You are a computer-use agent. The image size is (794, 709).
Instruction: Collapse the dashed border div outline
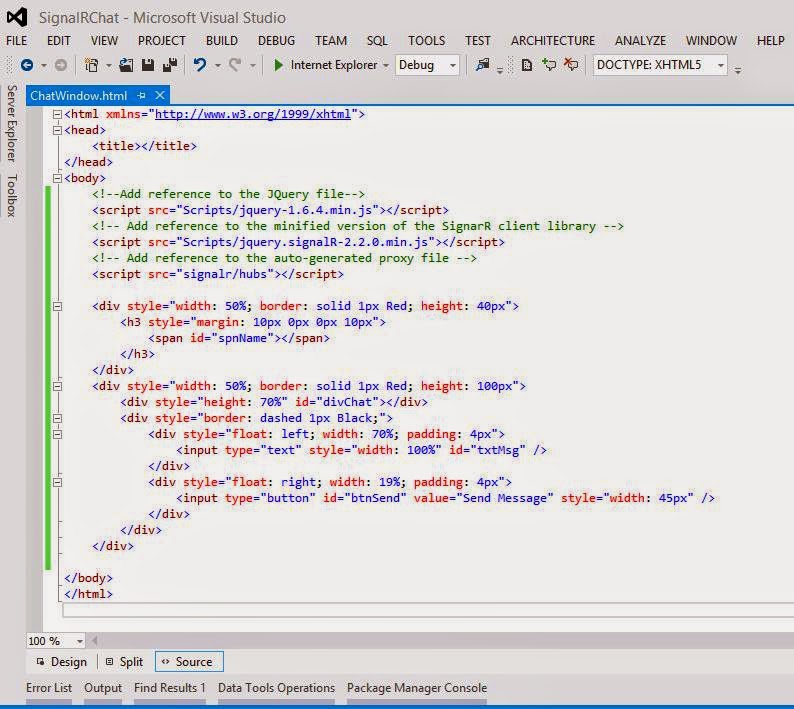click(x=57, y=419)
